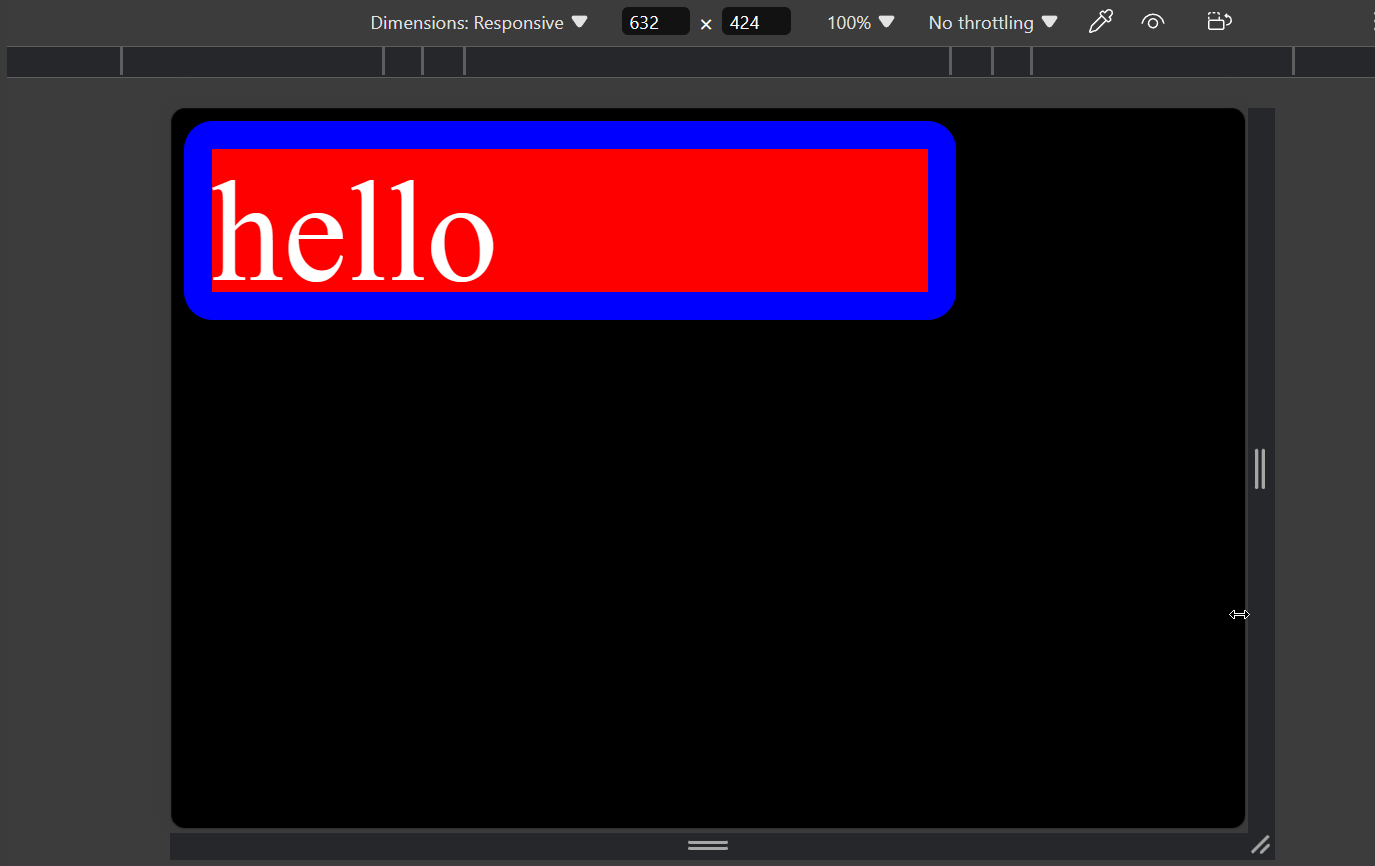
Task: Click the white "hello" text
Action: 353,232
